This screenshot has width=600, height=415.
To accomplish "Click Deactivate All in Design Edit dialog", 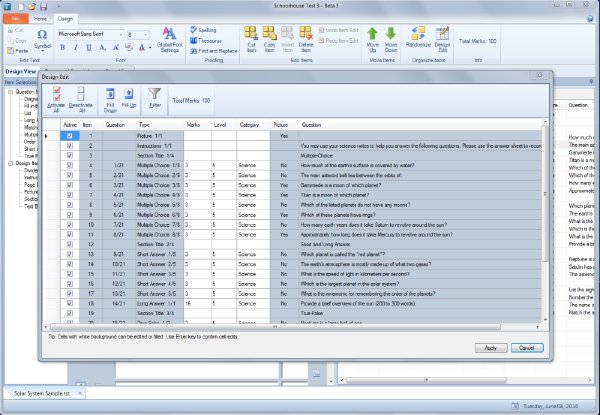I will (x=81, y=99).
